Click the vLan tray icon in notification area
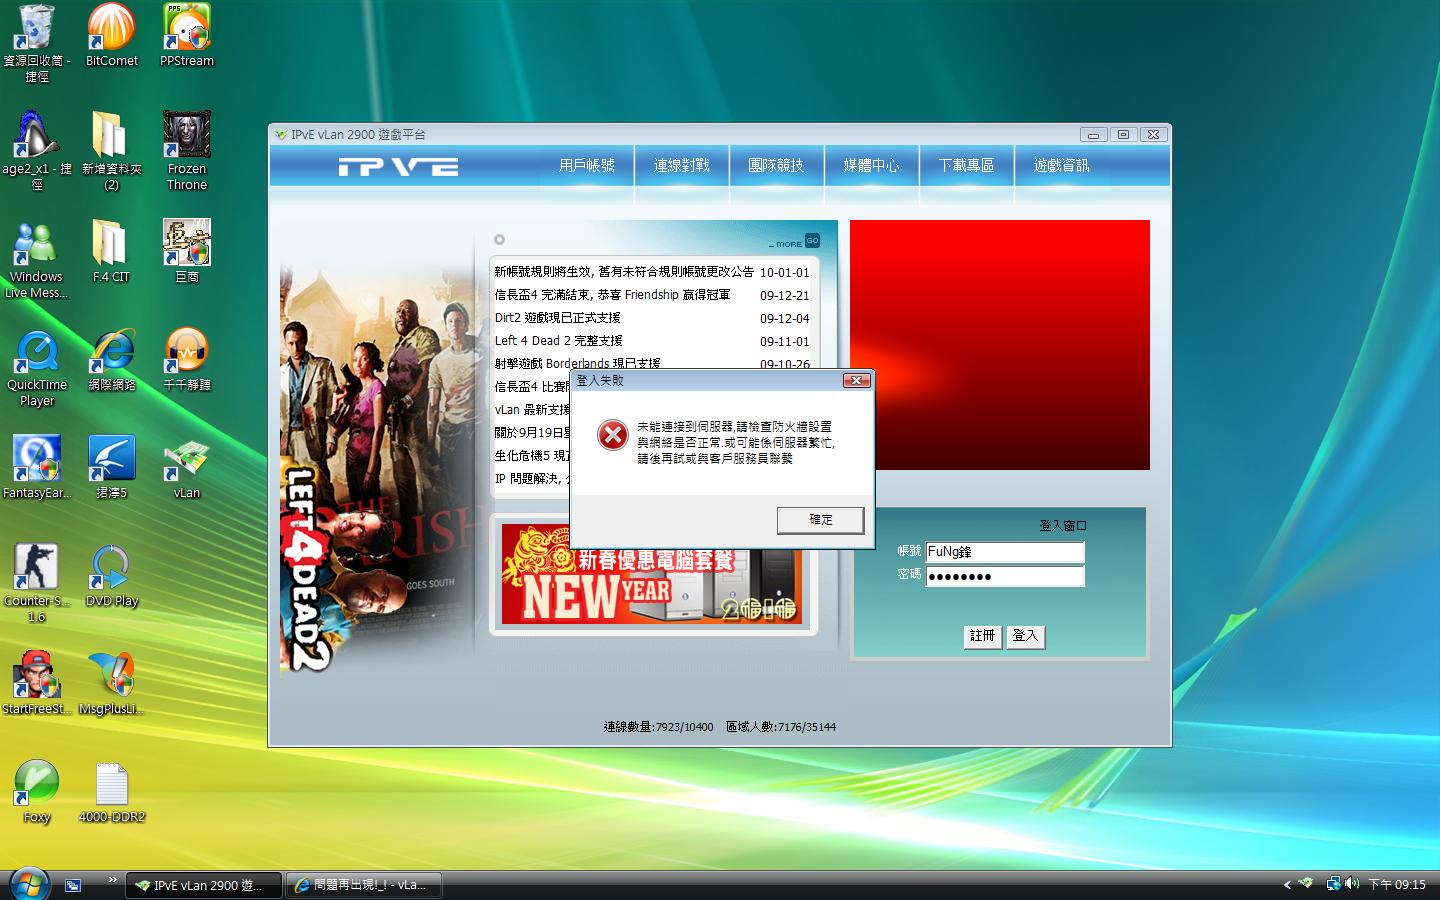 1306,884
